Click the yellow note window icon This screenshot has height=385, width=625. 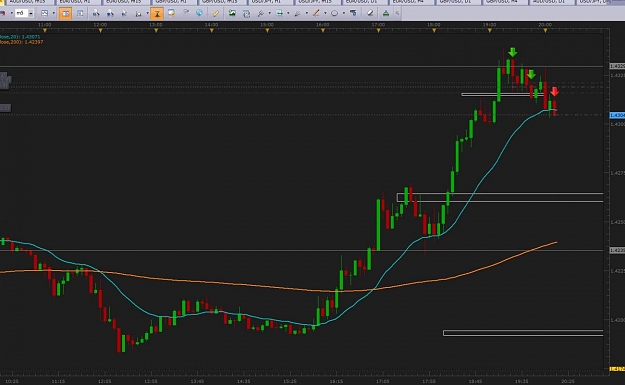(x=171, y=13)
